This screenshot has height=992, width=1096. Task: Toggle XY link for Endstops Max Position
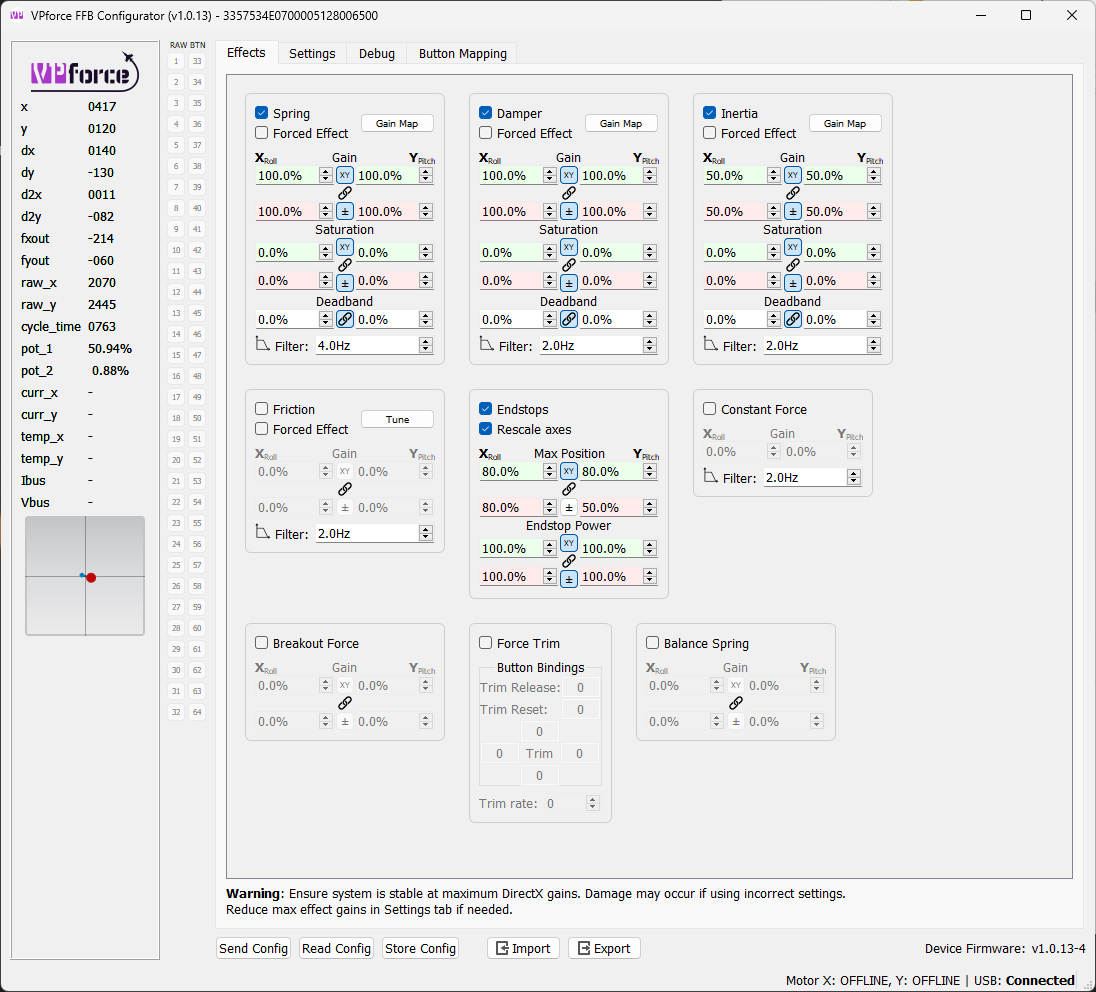(x=569, y=471)
